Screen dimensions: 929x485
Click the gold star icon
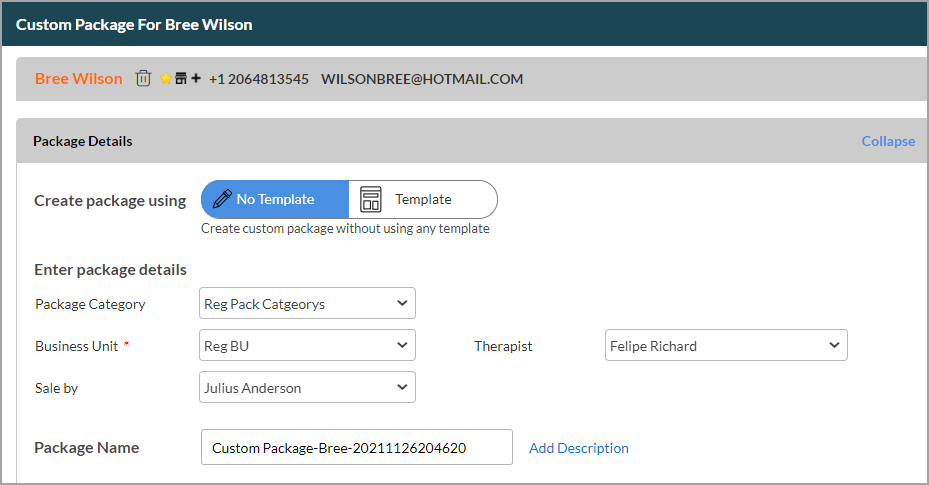(166, 78)
